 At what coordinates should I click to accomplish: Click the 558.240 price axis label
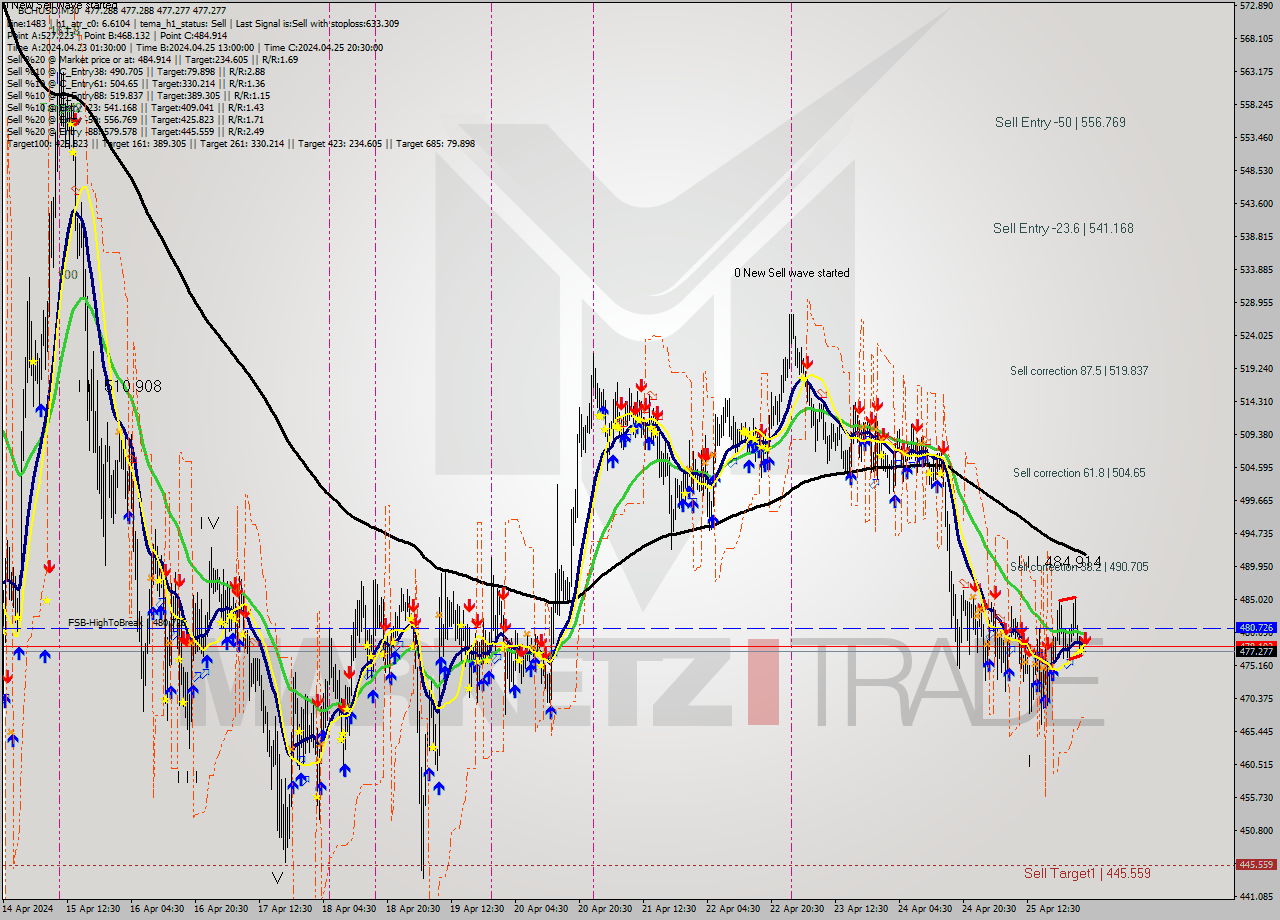coord(1257,104)
